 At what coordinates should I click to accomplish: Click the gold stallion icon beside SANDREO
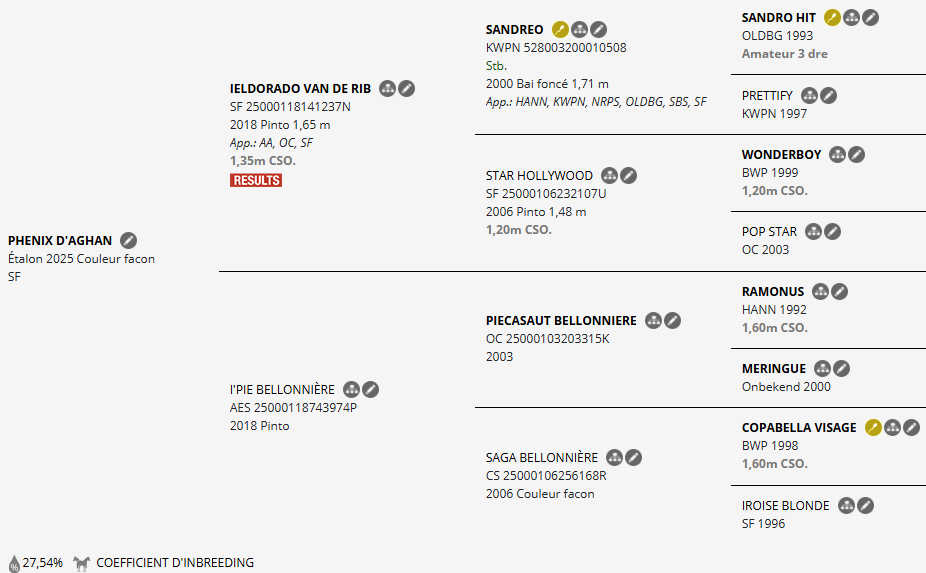coord(560,30)
